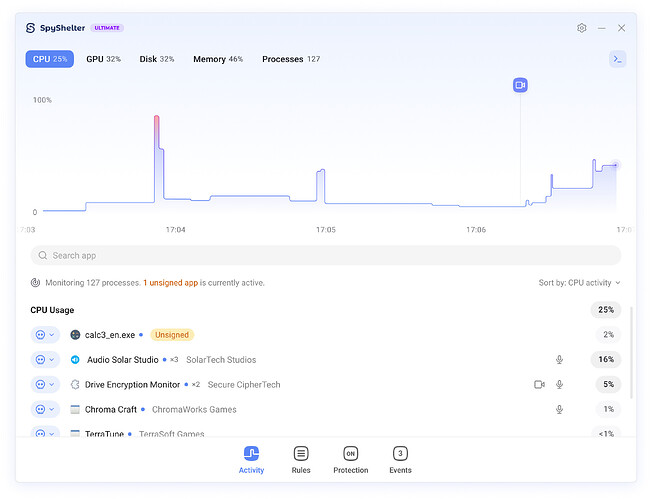The height and width of the screenshot is (499, 652).
Task: Click the 16% usage pill for Audio Solar Studio
Action: tap(606, 360)
